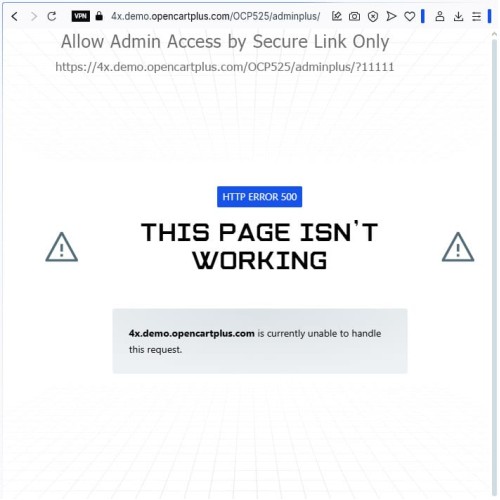Open the downloads panel
This screenshot has height=500, width=500.
(459, 16)
